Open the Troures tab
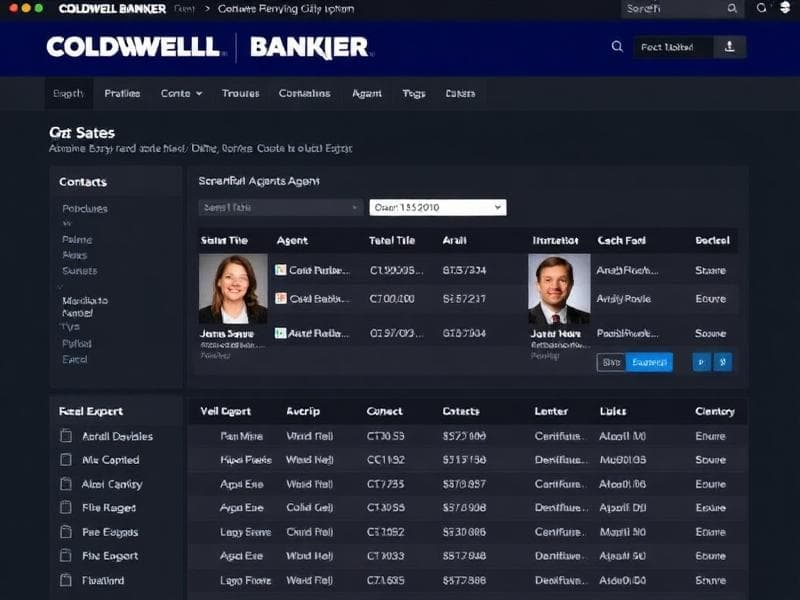Screen dimensions: 800x600 [x=240, y=93]
